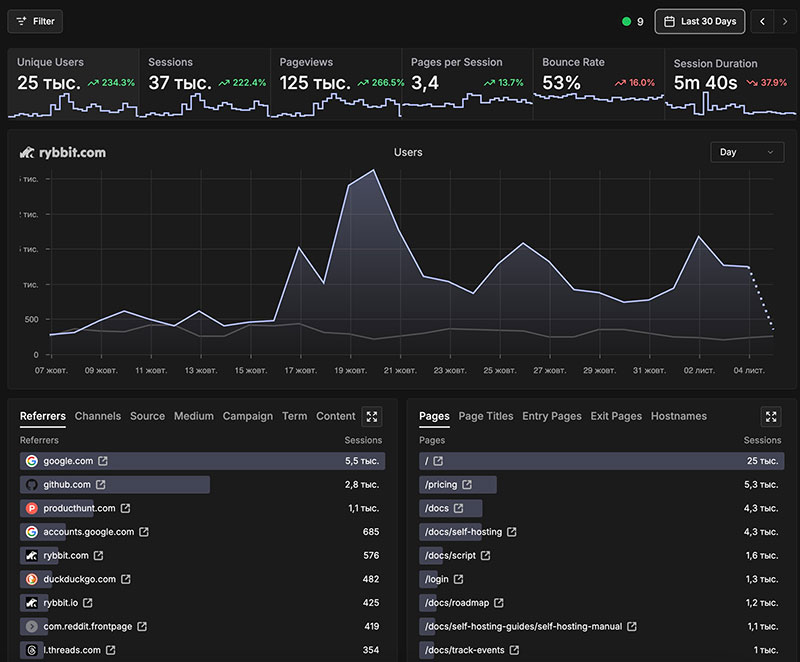Expand the Pages panel to fullscreen

point(771,417)
